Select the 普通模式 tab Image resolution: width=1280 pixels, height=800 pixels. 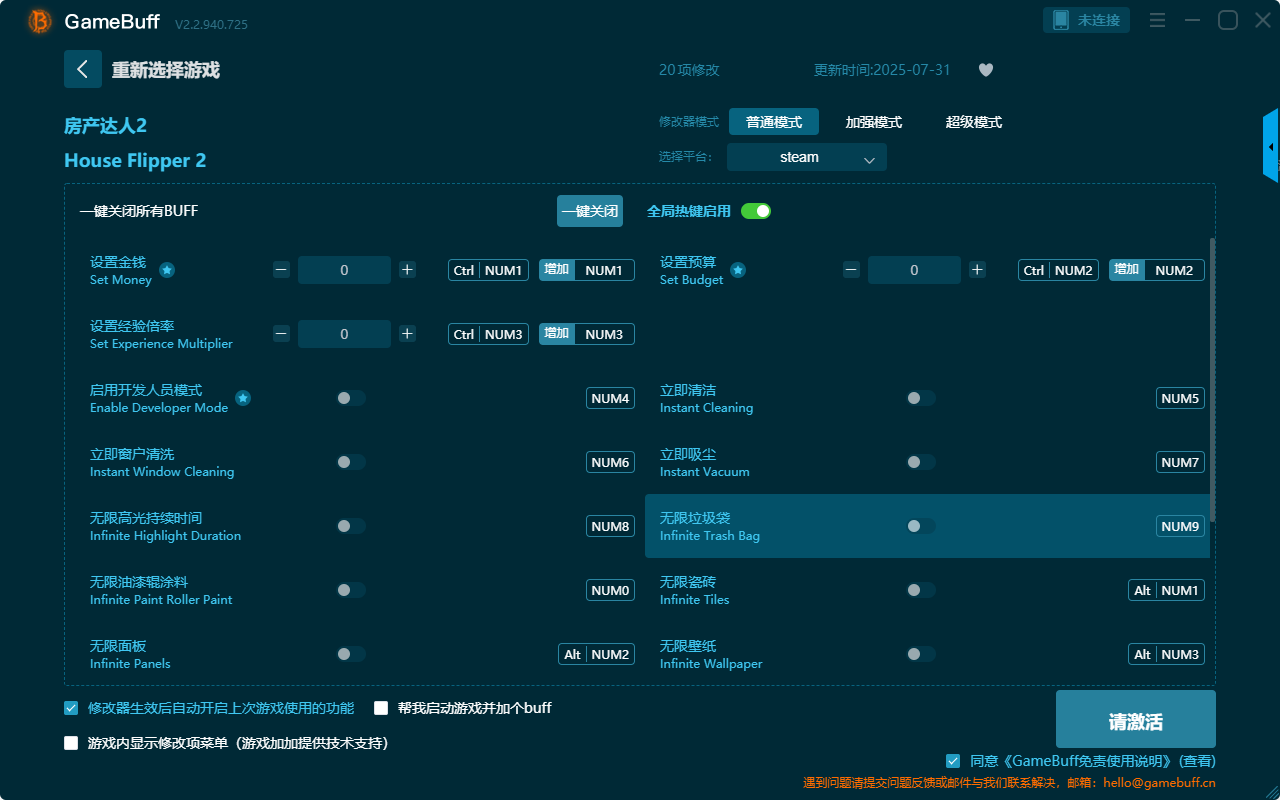click(774, 122)
